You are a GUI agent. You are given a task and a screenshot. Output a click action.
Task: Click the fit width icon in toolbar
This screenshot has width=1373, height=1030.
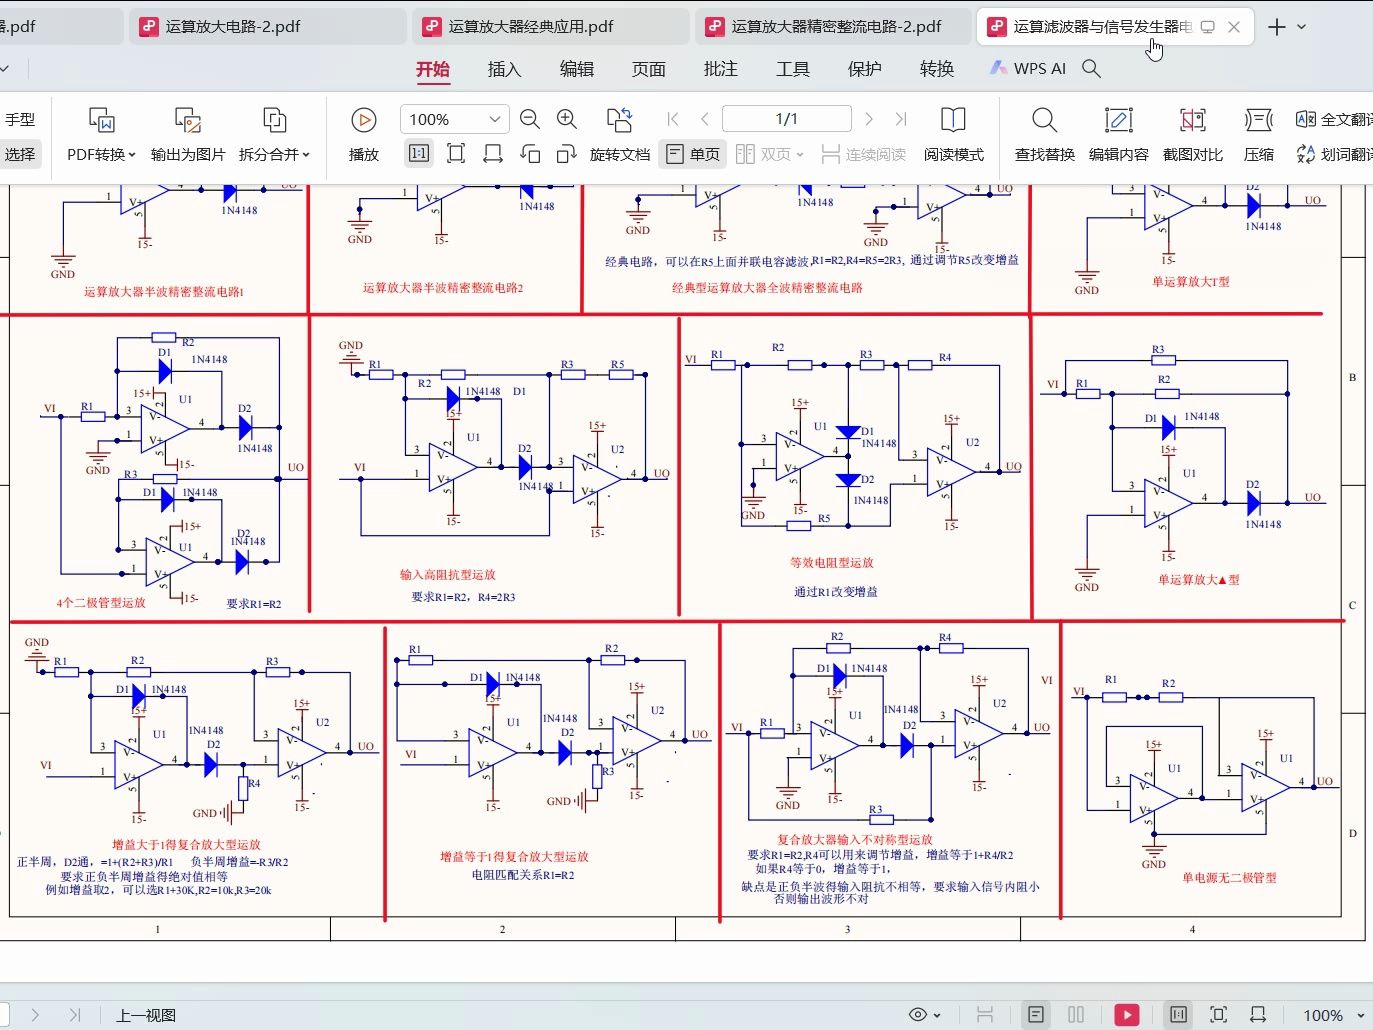pyautogui.click(x=493, y=154)
